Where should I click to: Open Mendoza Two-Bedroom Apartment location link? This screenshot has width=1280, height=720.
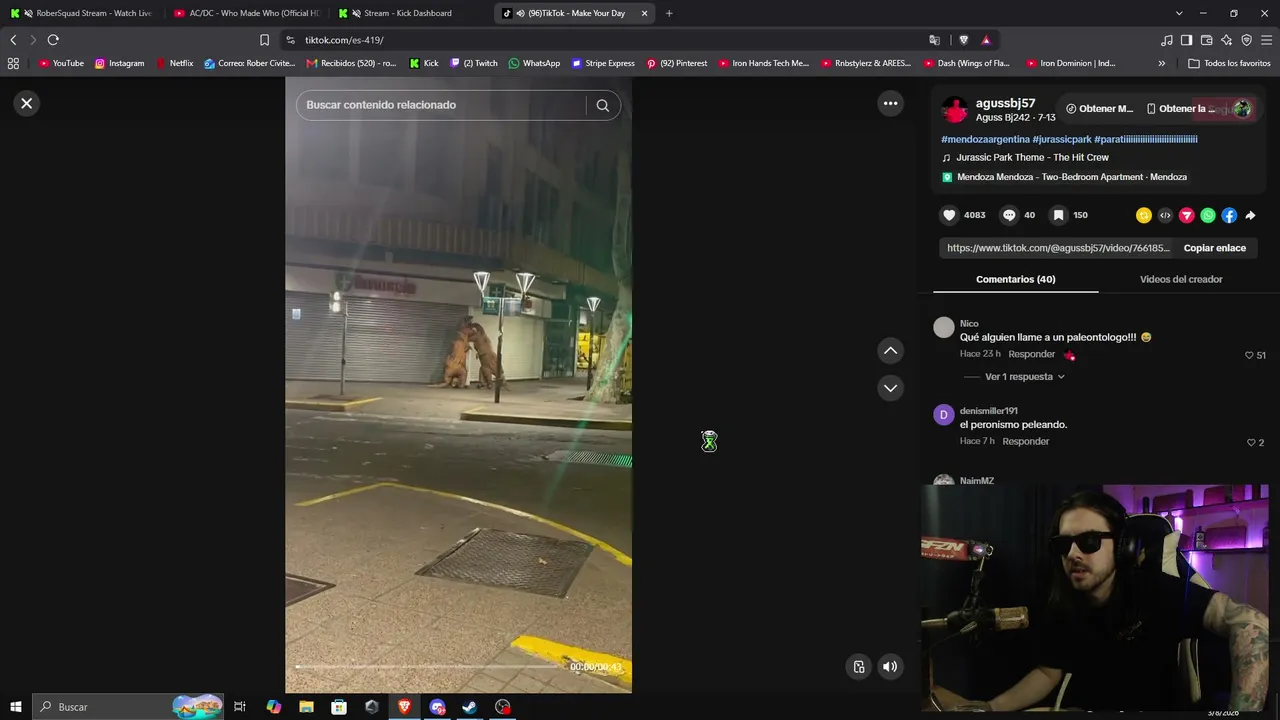(1072, 177)
